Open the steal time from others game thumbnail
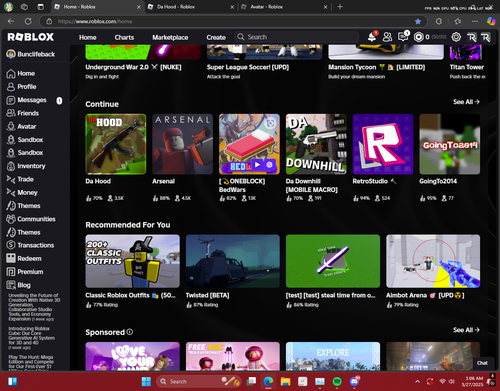The width and height of the screenshot is (500, 391). pyautogui.click(x=333, y=261)
